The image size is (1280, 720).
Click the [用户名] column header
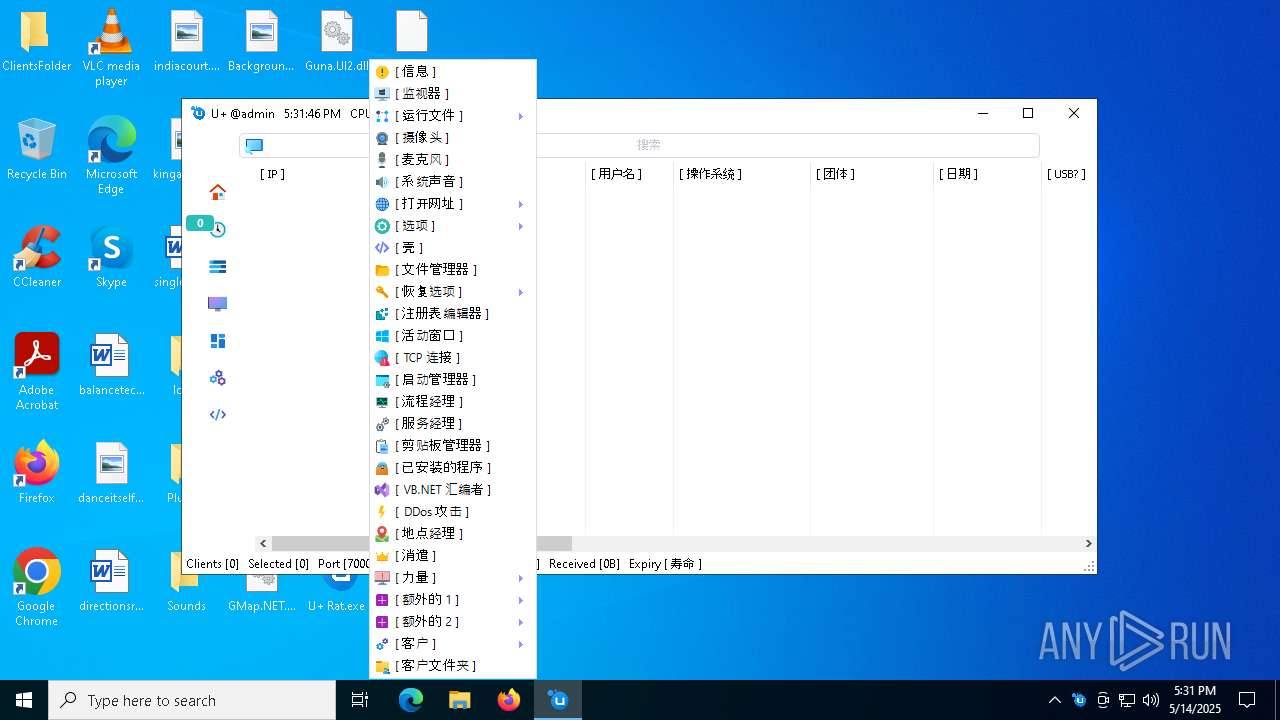(616, 174)
